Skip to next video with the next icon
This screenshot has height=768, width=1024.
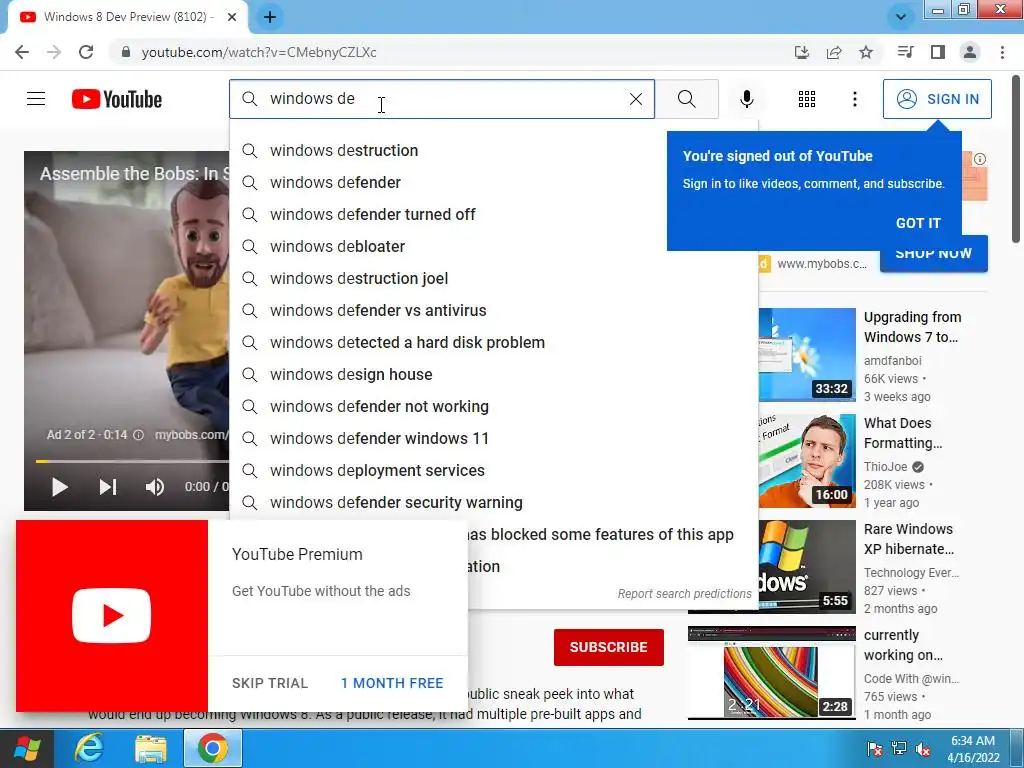point(108,487)
